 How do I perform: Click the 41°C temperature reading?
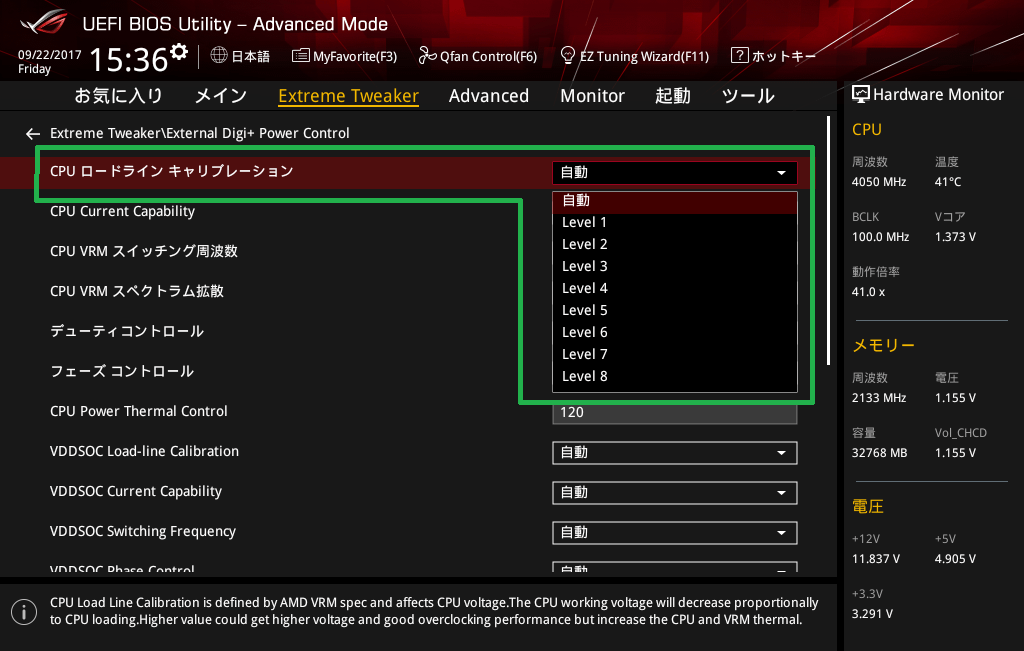(x=948, y=182)
